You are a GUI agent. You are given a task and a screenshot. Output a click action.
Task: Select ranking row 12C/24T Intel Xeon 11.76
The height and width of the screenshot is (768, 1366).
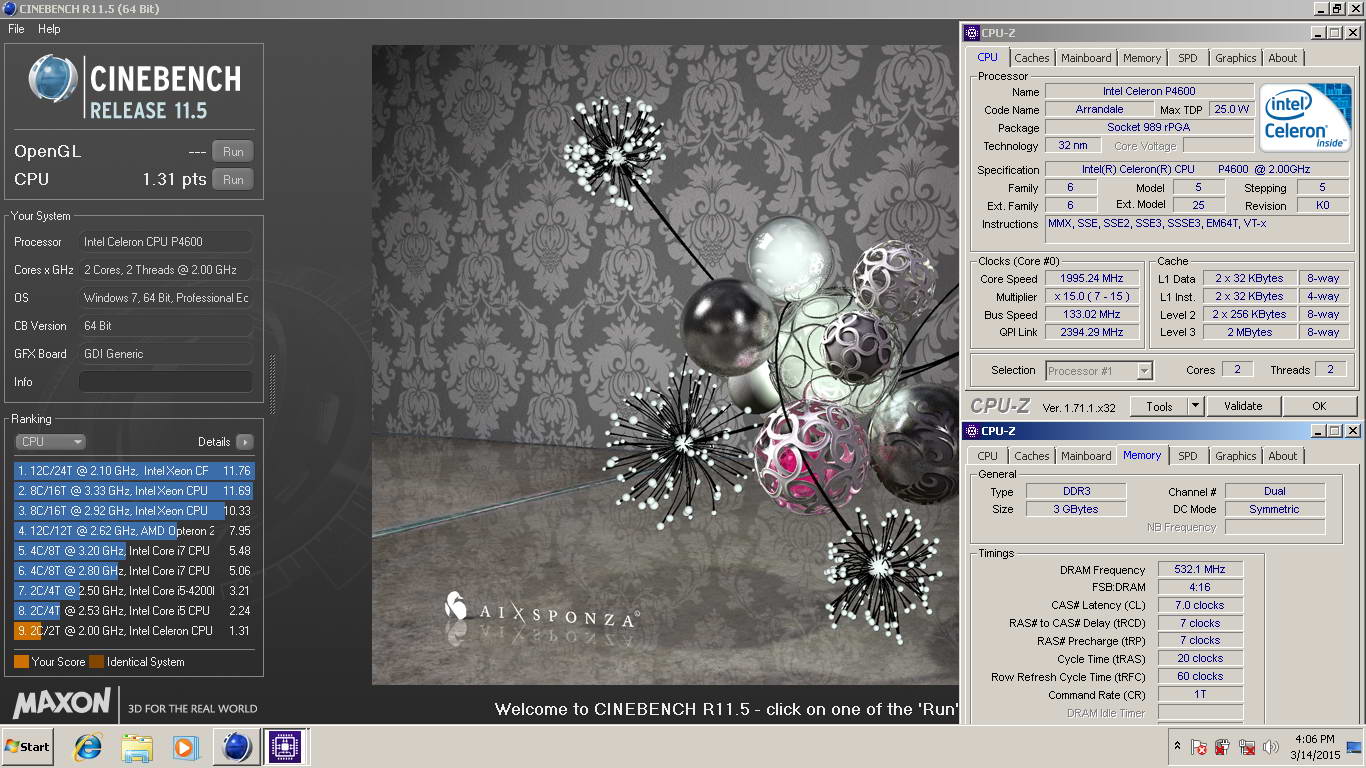pos(134,471)
